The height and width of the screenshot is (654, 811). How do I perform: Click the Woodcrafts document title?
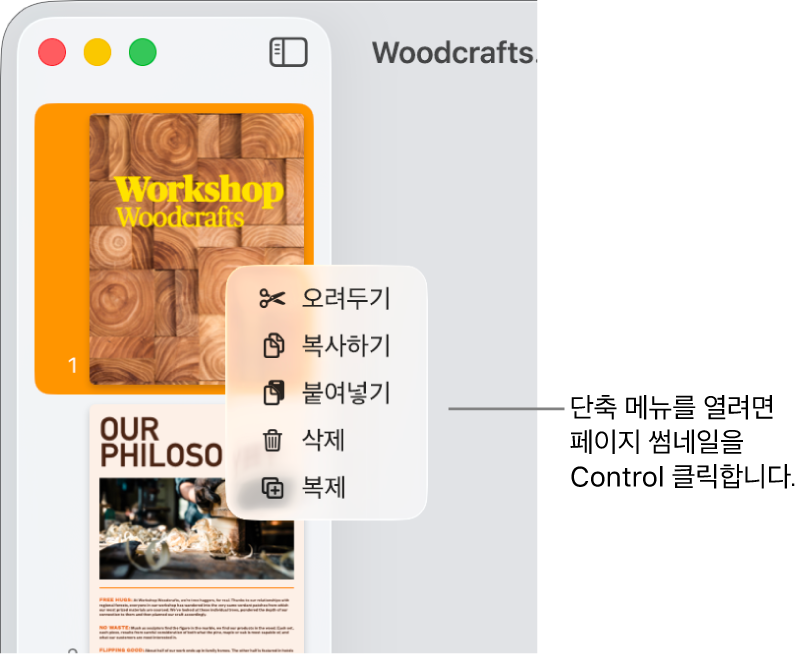point(454,53)
